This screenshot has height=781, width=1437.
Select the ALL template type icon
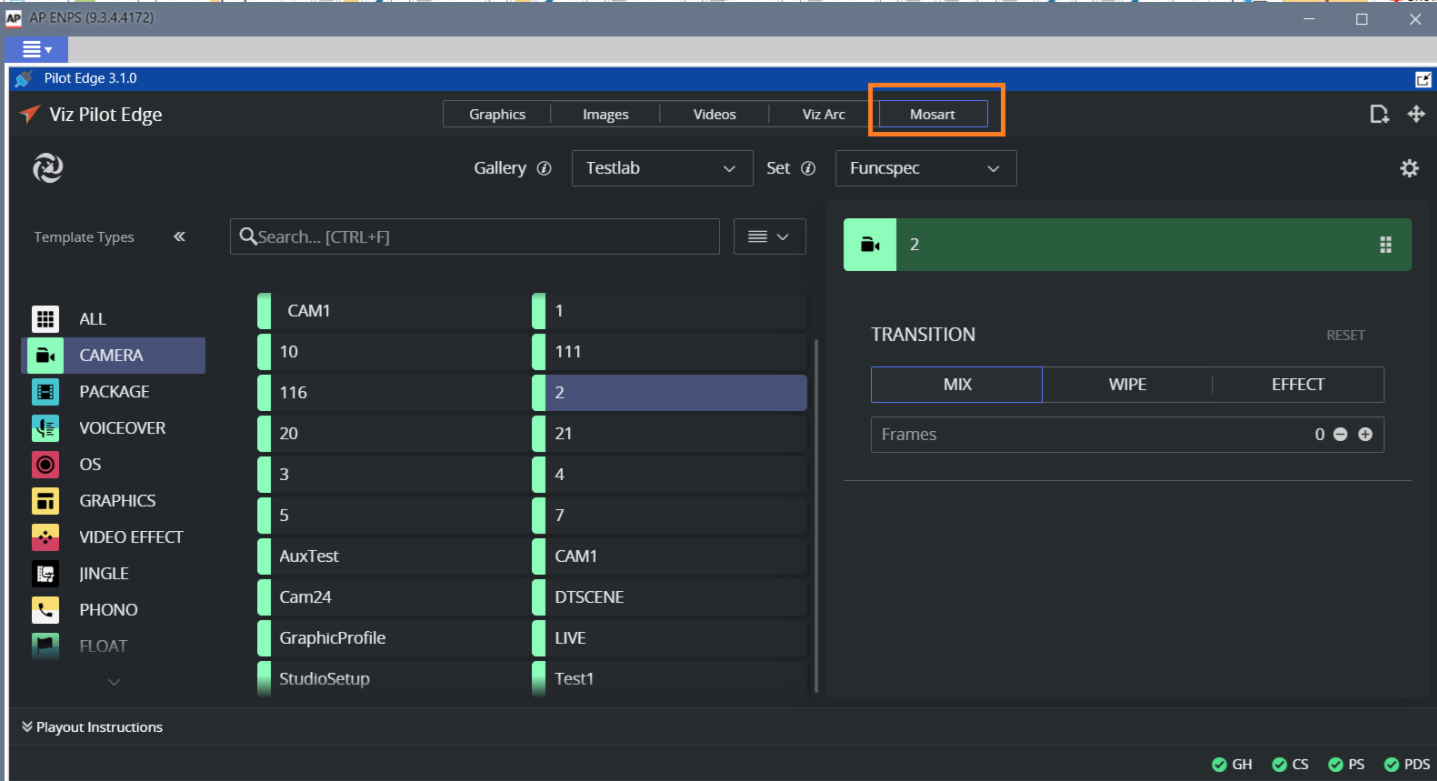[45, 319]
